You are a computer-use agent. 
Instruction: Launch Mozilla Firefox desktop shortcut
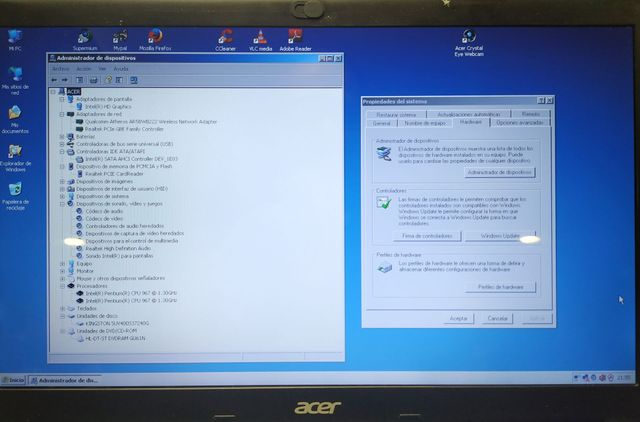pos(155,40)
